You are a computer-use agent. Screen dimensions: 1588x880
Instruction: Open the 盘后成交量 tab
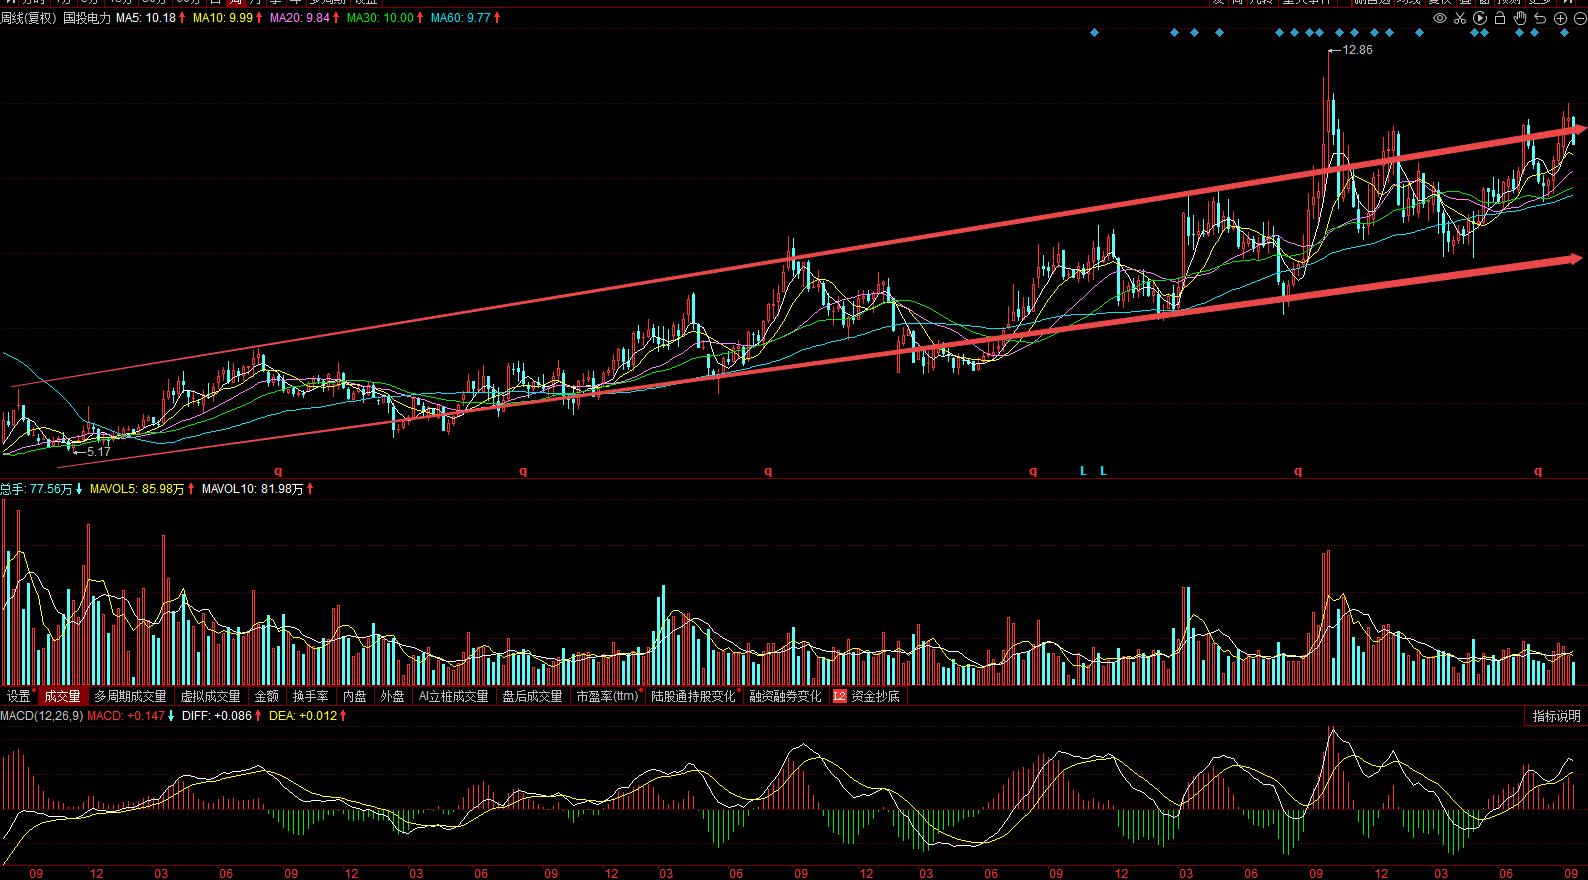[532, 696]
